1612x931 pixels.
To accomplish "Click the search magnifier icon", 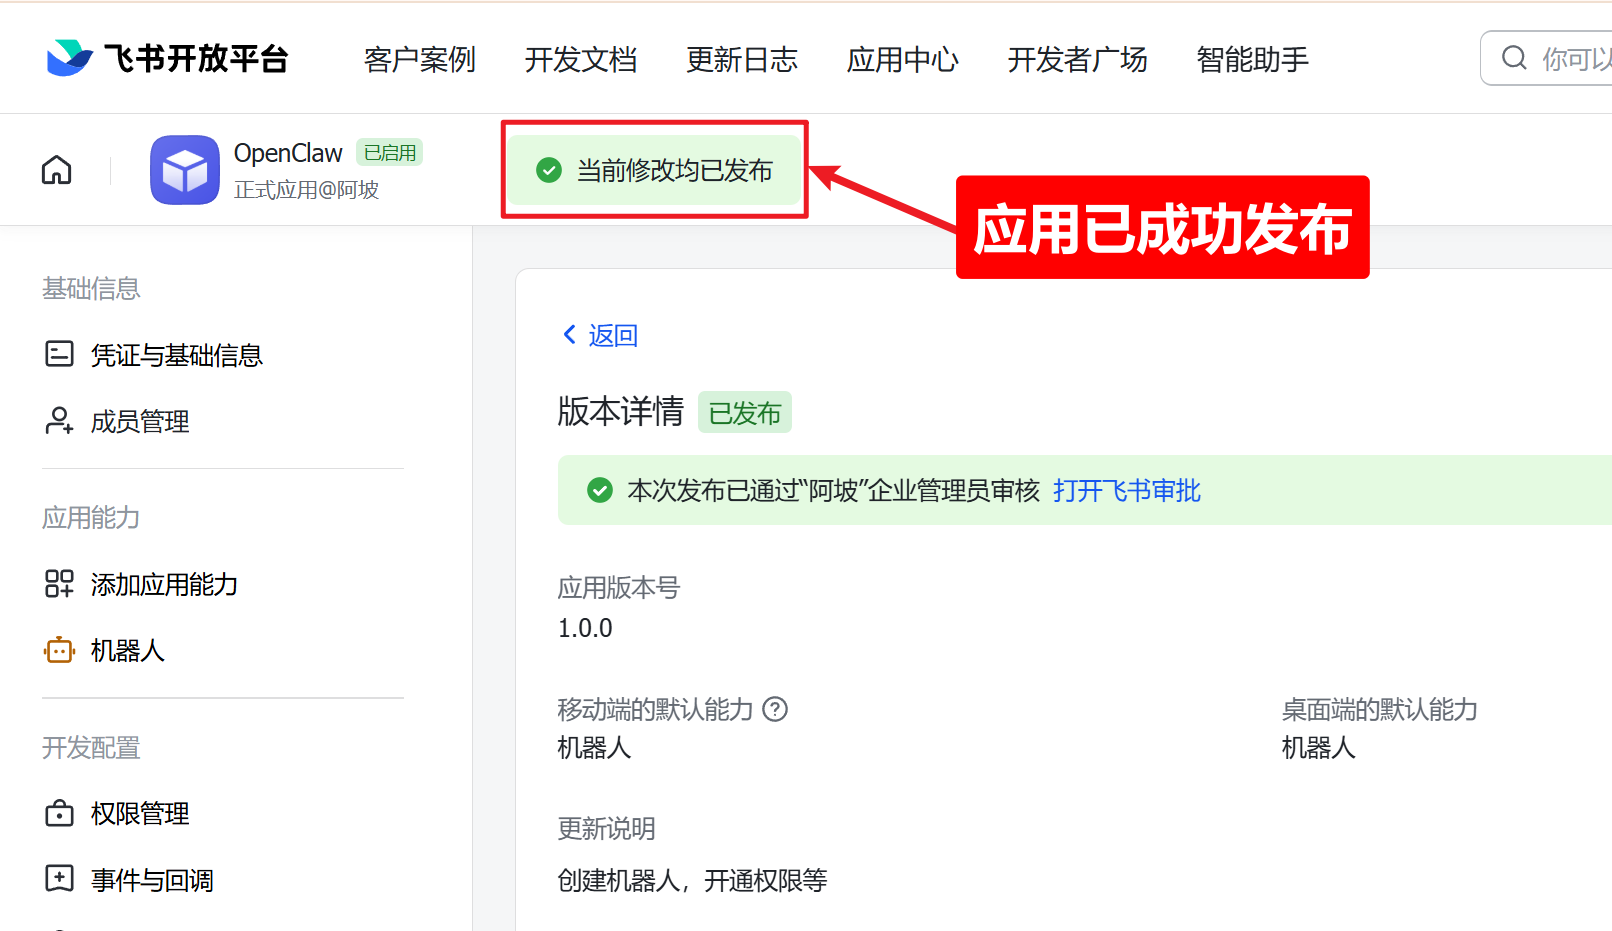I will click(1514, 58).
